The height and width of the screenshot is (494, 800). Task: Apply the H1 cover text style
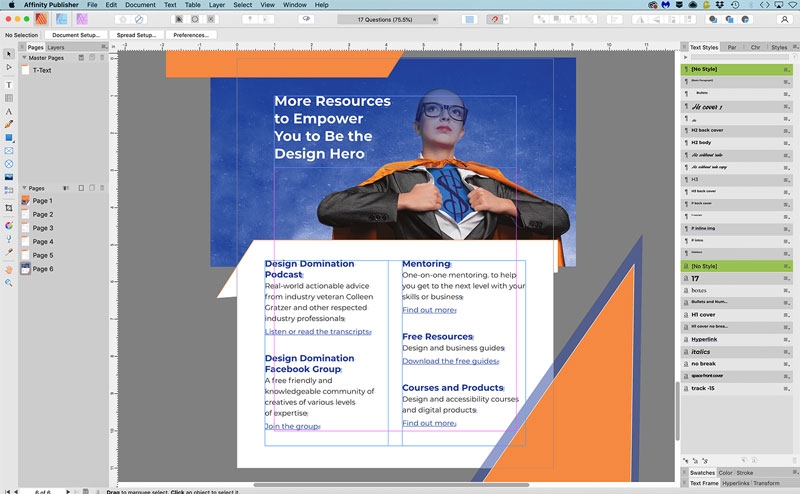click(x=705, y=315)
